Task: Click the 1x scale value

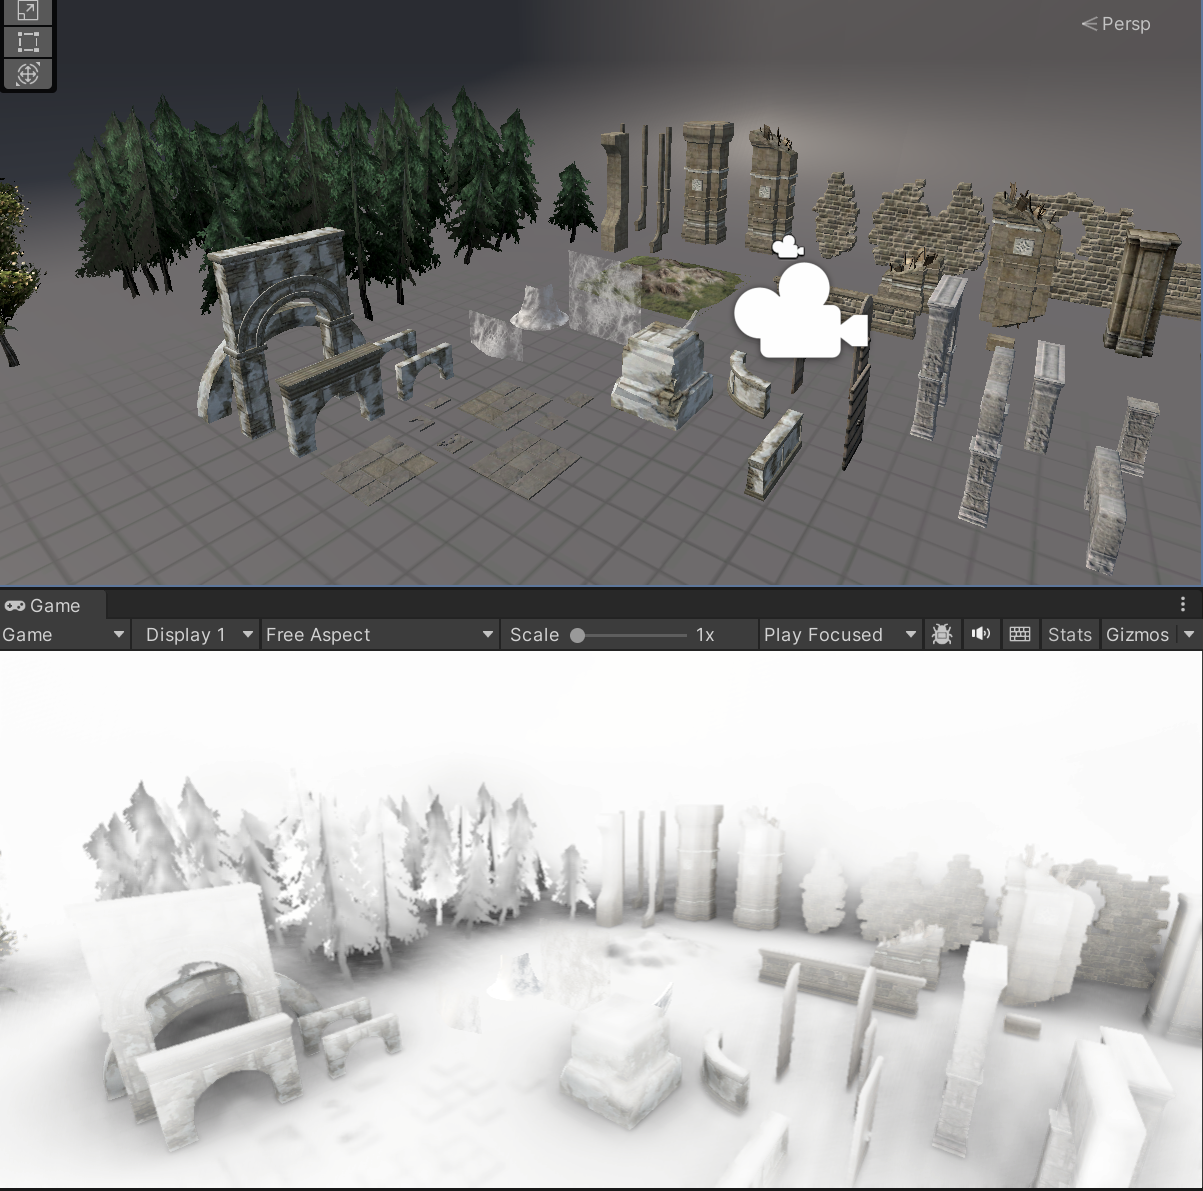Action: 705,634
